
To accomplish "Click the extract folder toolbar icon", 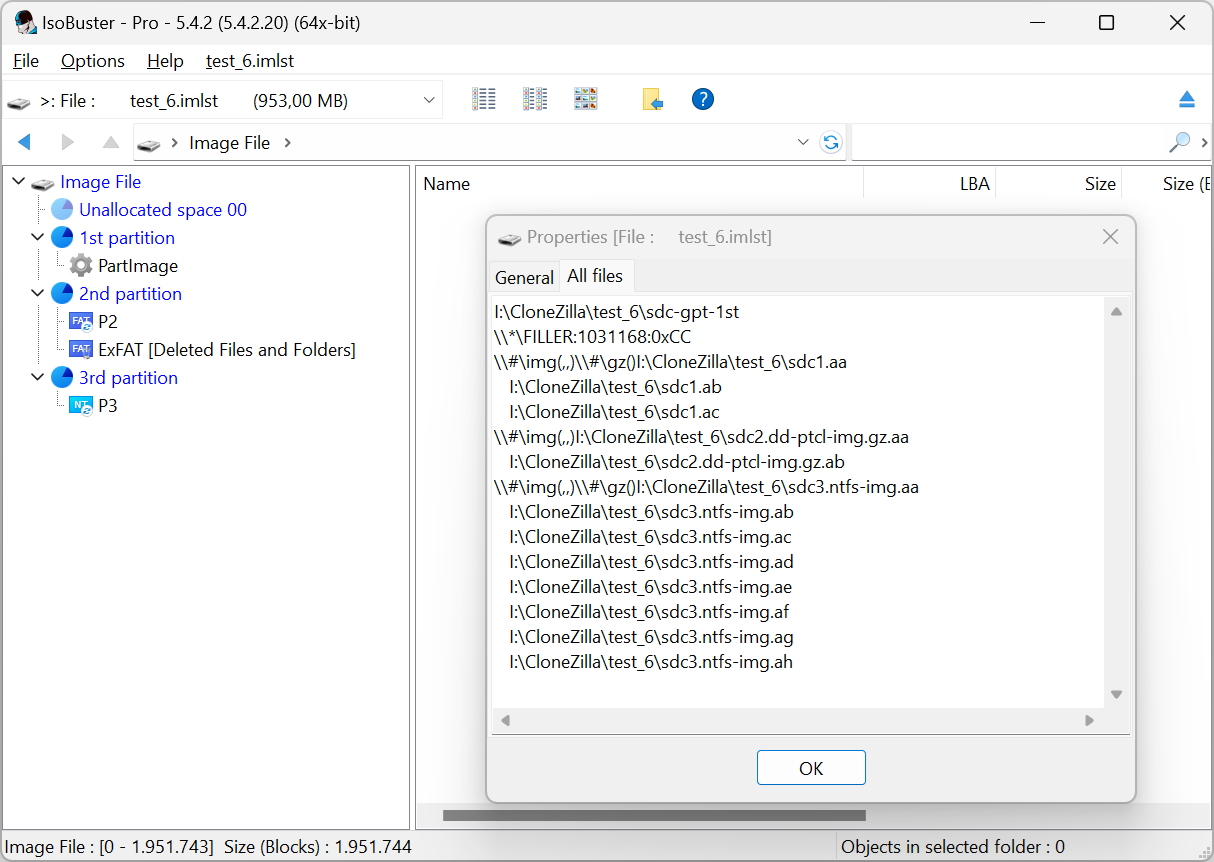I will coord(652,99).
